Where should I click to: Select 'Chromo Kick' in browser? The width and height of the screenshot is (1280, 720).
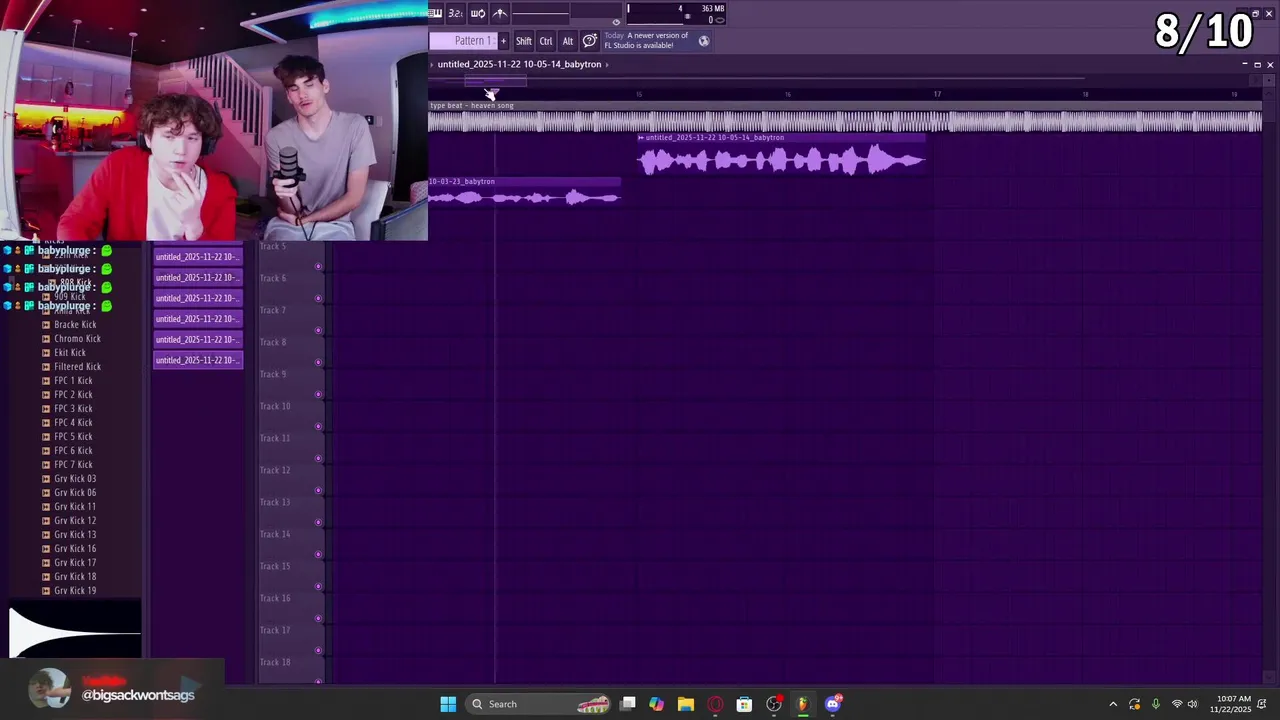pos(77,339)
